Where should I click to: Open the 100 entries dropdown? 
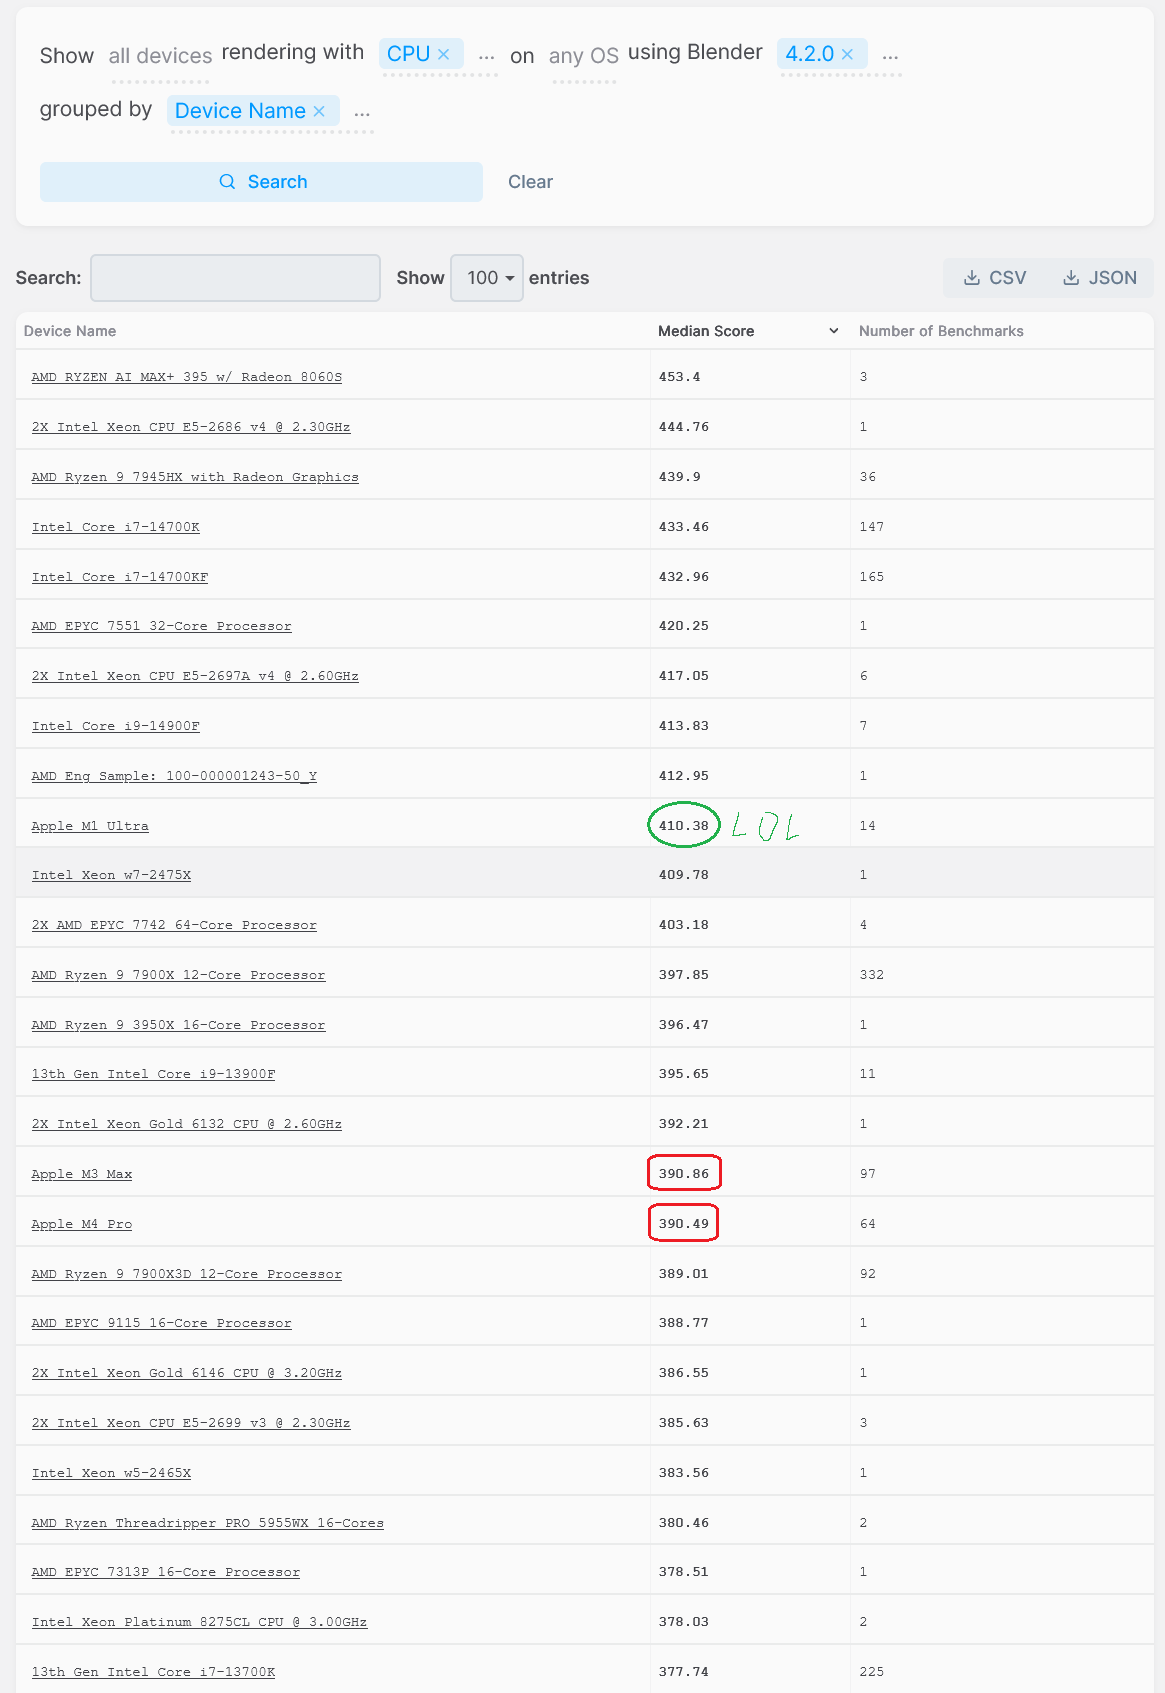487,278
